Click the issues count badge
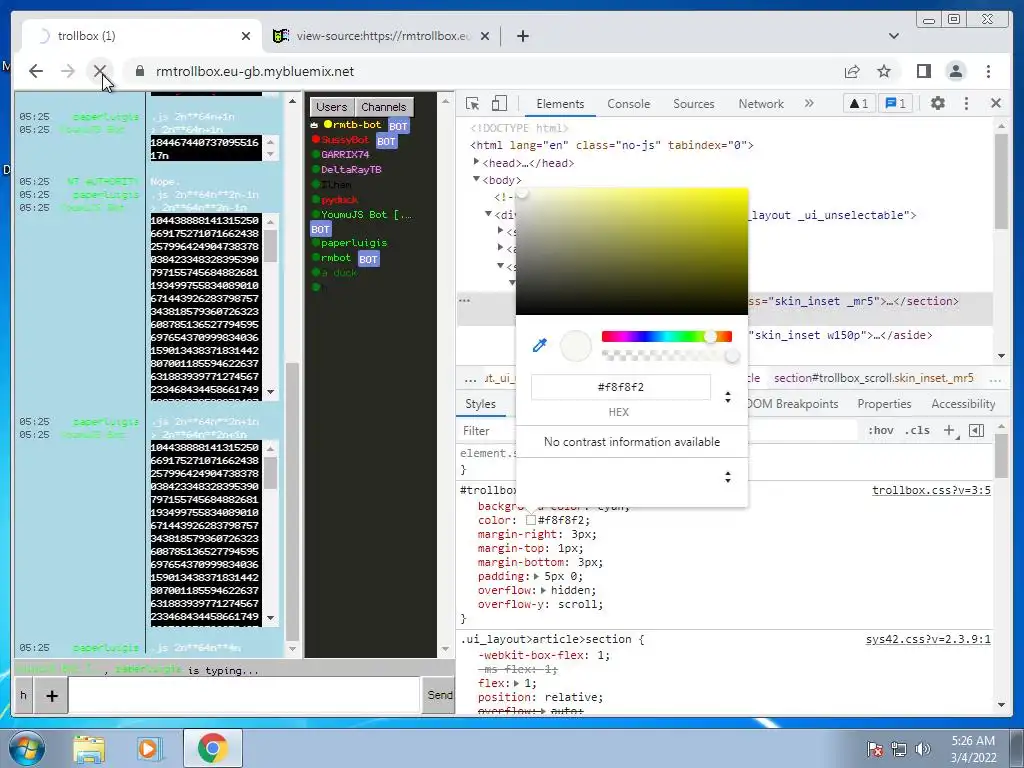Viewport: 1024px width, 768px height. [895, 103]
